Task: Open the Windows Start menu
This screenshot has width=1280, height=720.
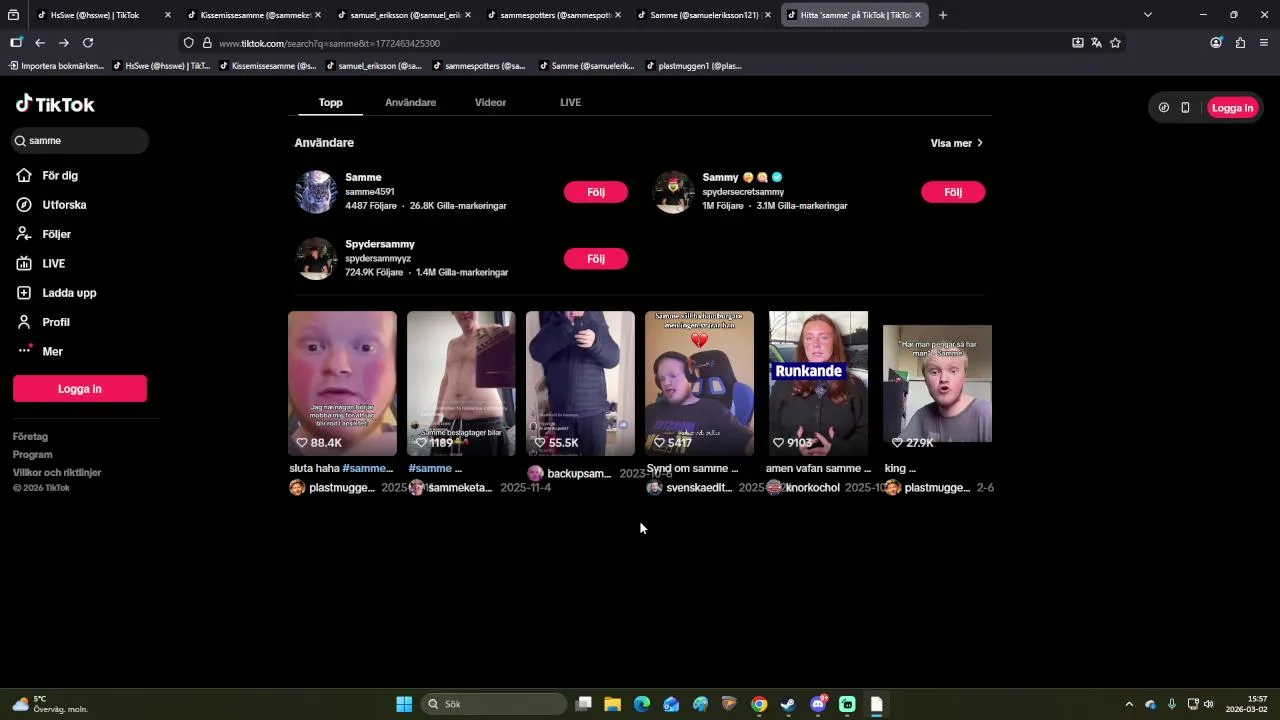Action: 404,704
